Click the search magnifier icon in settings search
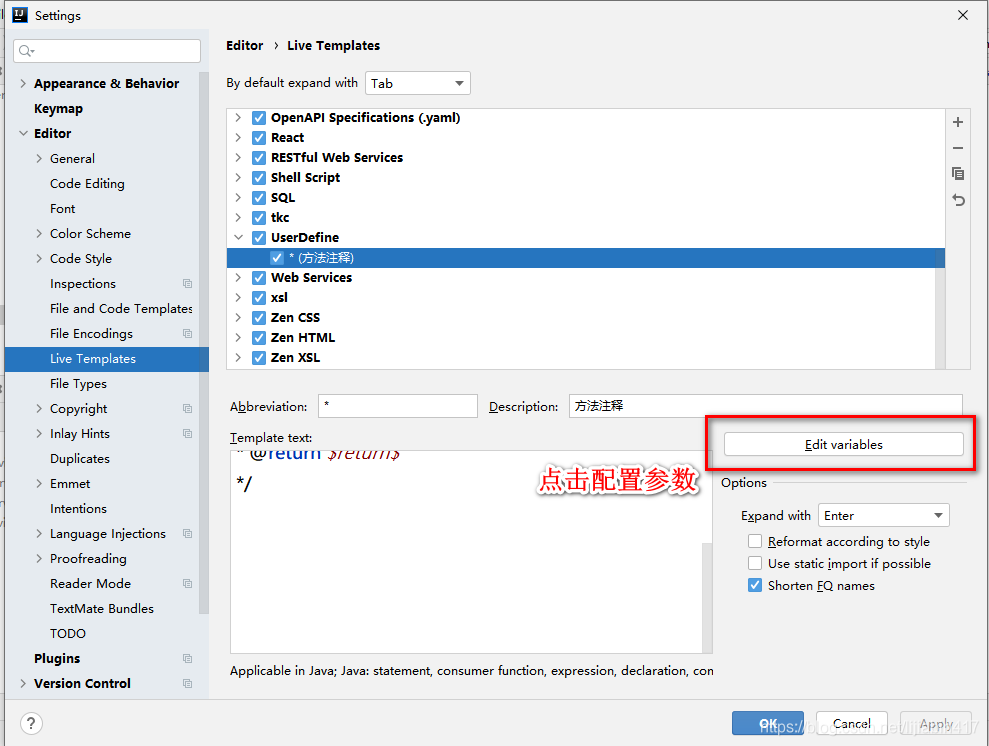 [x=26, y=50]
